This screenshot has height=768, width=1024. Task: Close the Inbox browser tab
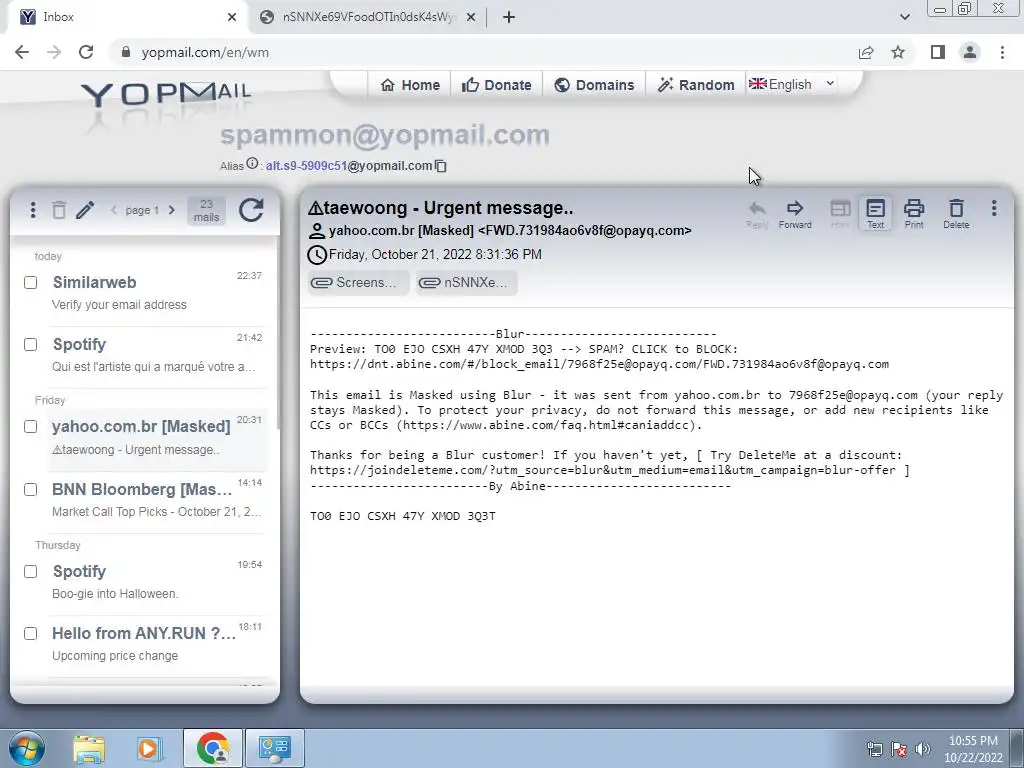tap(232, 17)
